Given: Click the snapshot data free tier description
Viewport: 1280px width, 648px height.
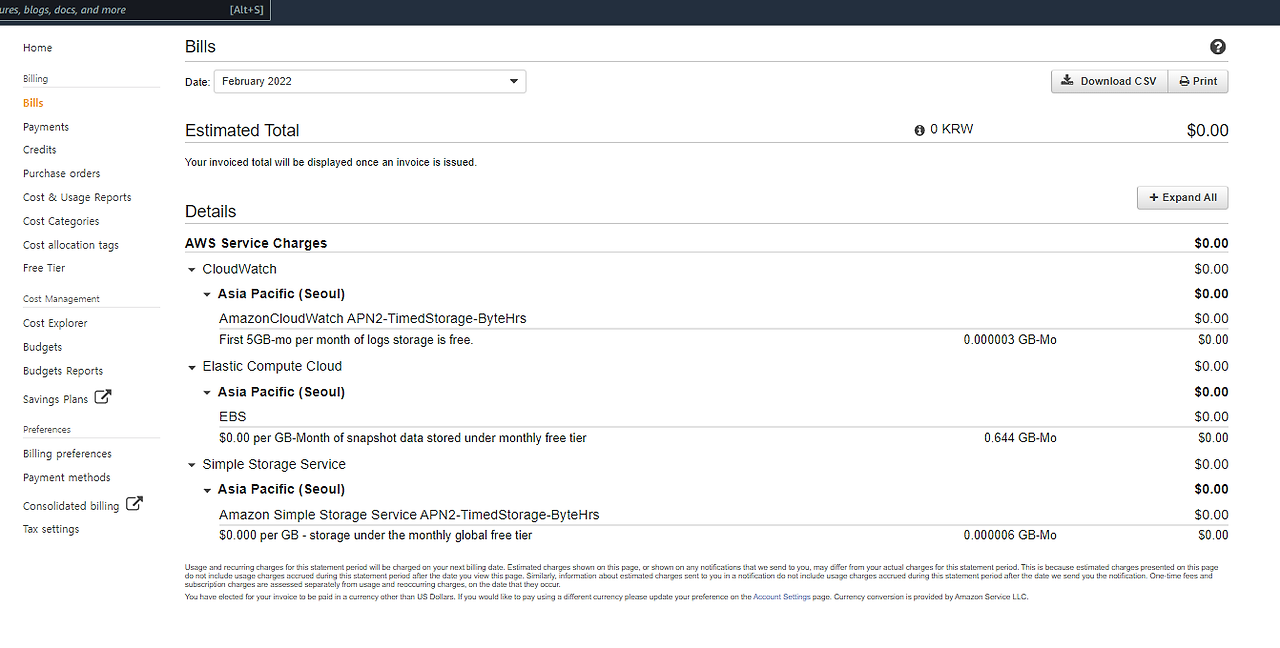Looking at the screenshot, I should click(403, 438).
